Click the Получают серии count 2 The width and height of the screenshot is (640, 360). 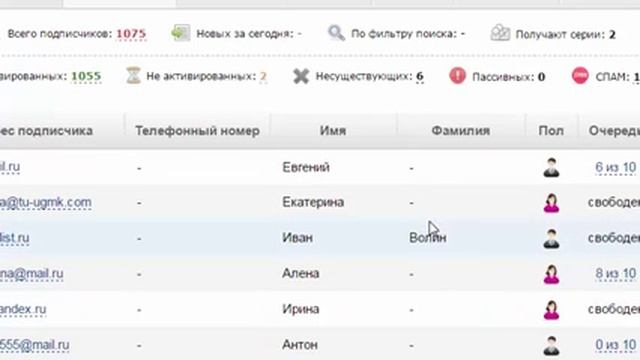click(x=612, y=35)
